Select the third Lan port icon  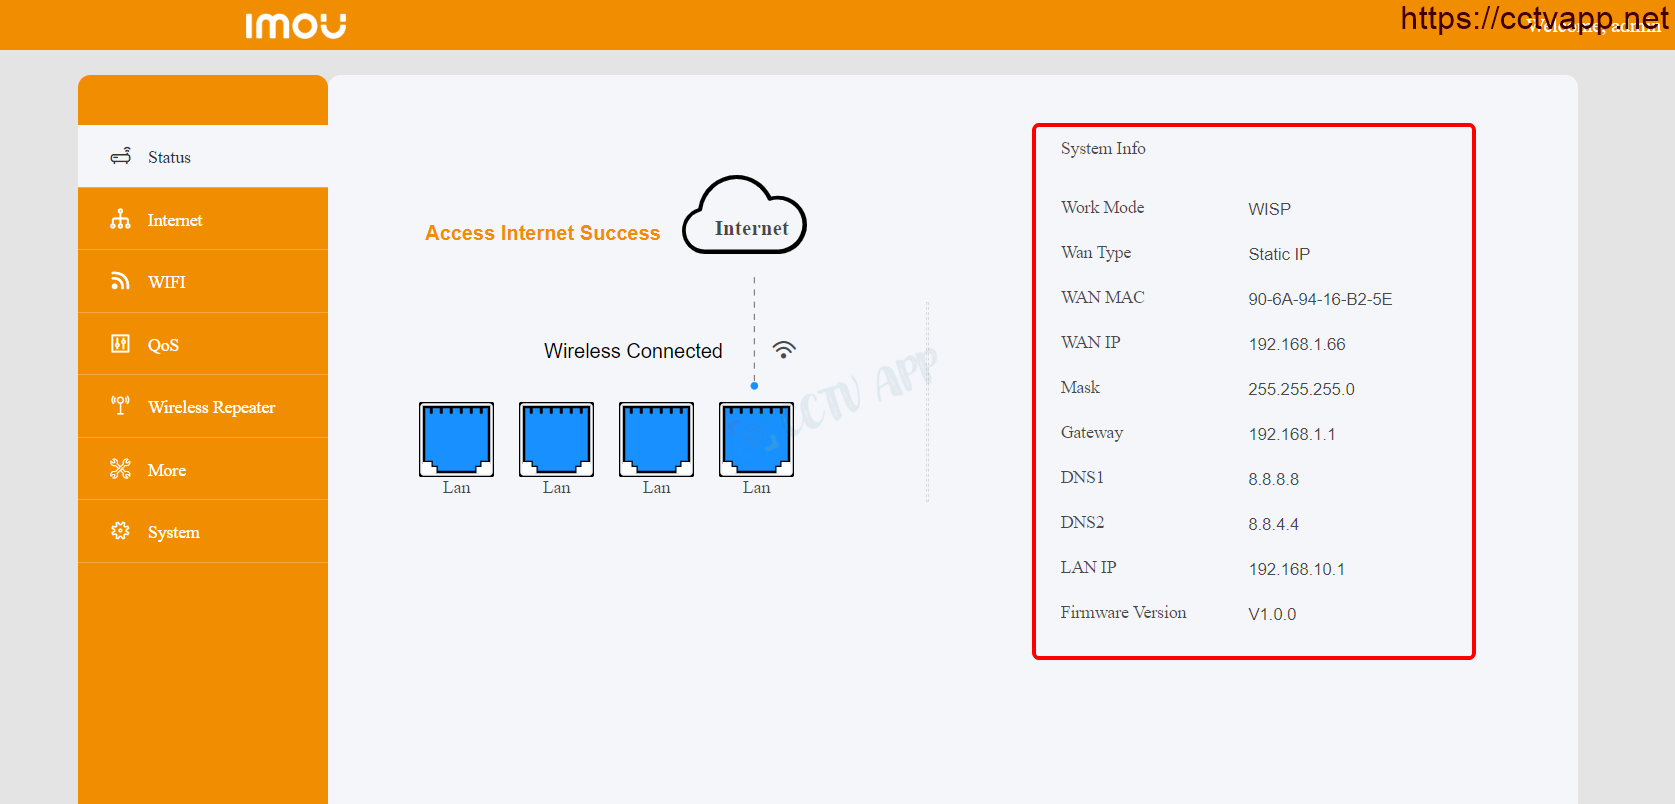pos(656,440)
